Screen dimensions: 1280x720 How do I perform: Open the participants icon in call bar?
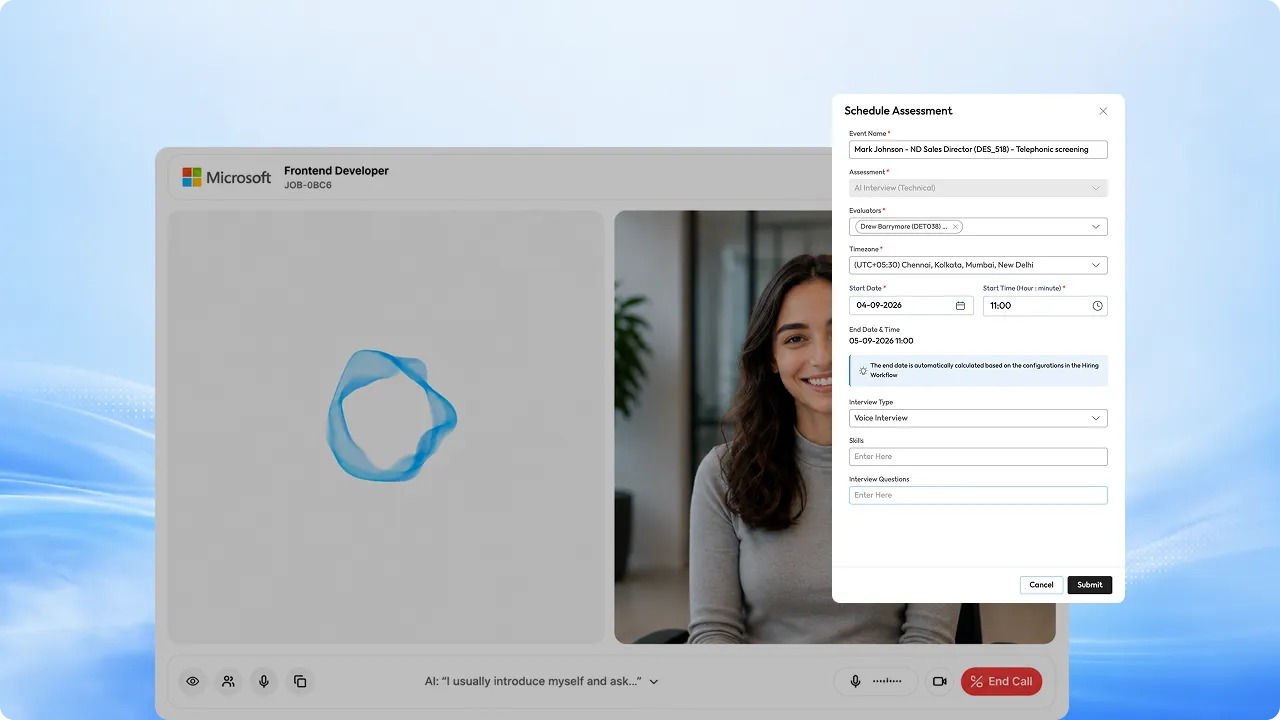point(228,681)
